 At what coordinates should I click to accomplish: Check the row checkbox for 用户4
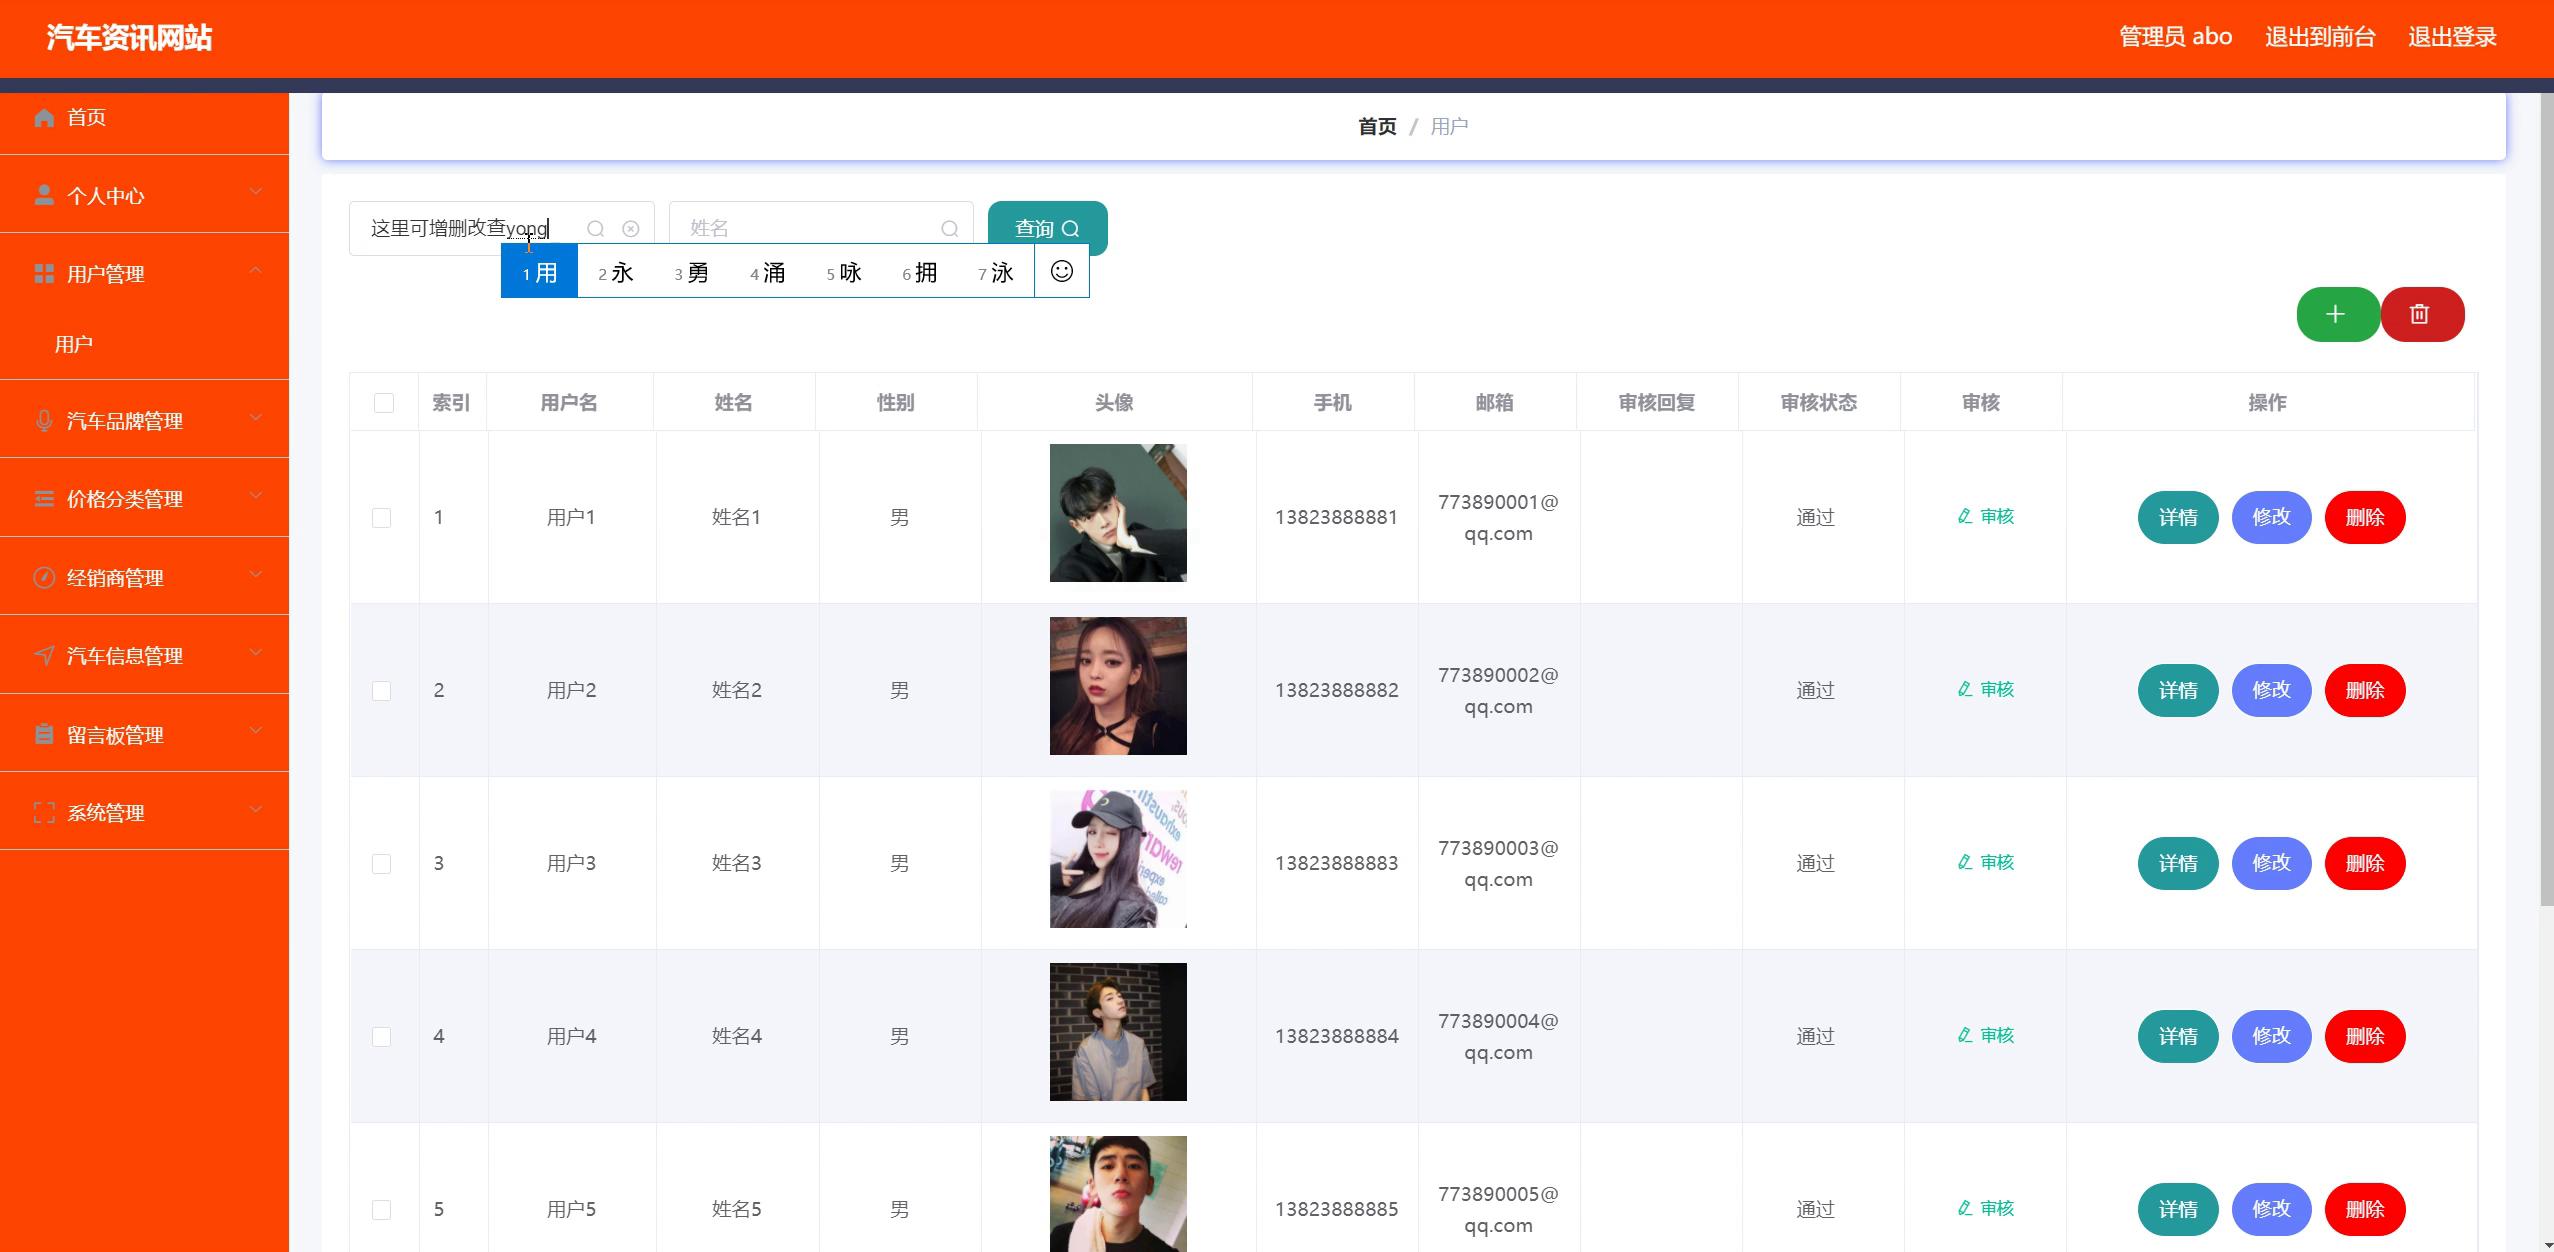coord(382,1037)
